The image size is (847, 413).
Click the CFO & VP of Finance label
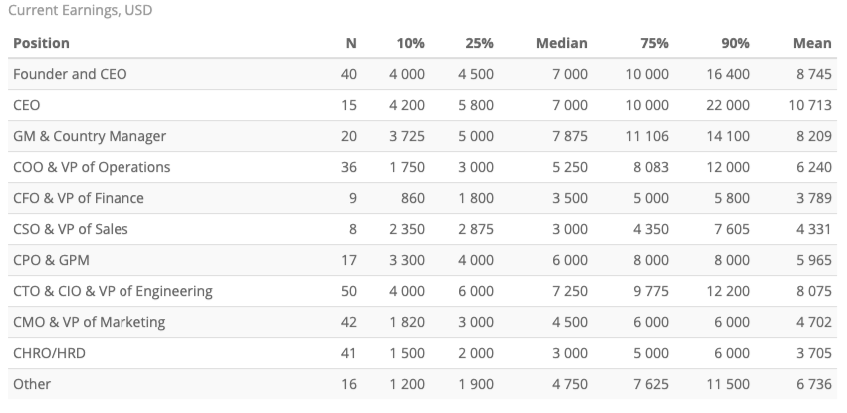pos(78,198)
